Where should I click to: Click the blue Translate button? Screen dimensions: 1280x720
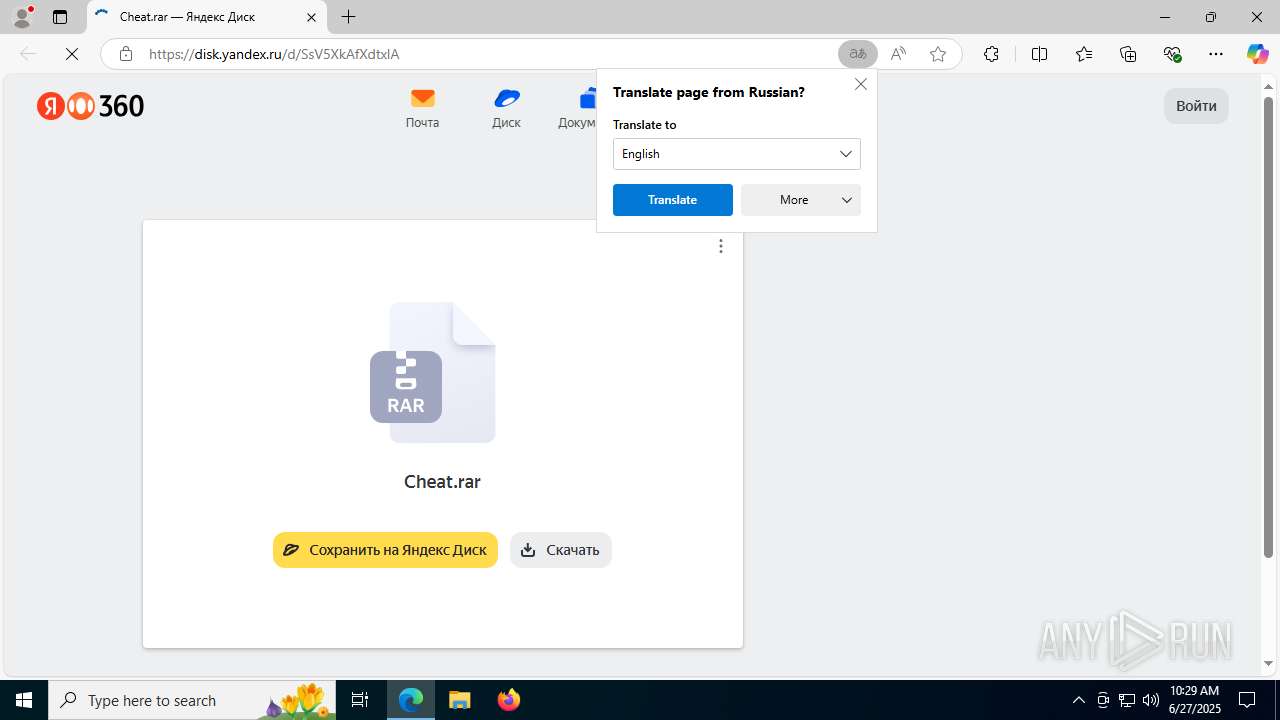(x=673, y=200)
